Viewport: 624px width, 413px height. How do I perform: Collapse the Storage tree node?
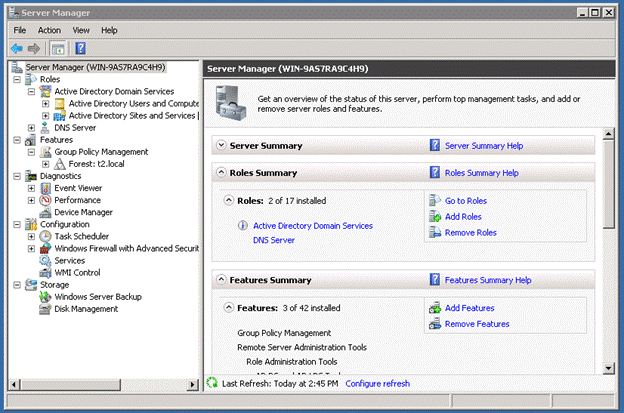click(x=17, y=285)
